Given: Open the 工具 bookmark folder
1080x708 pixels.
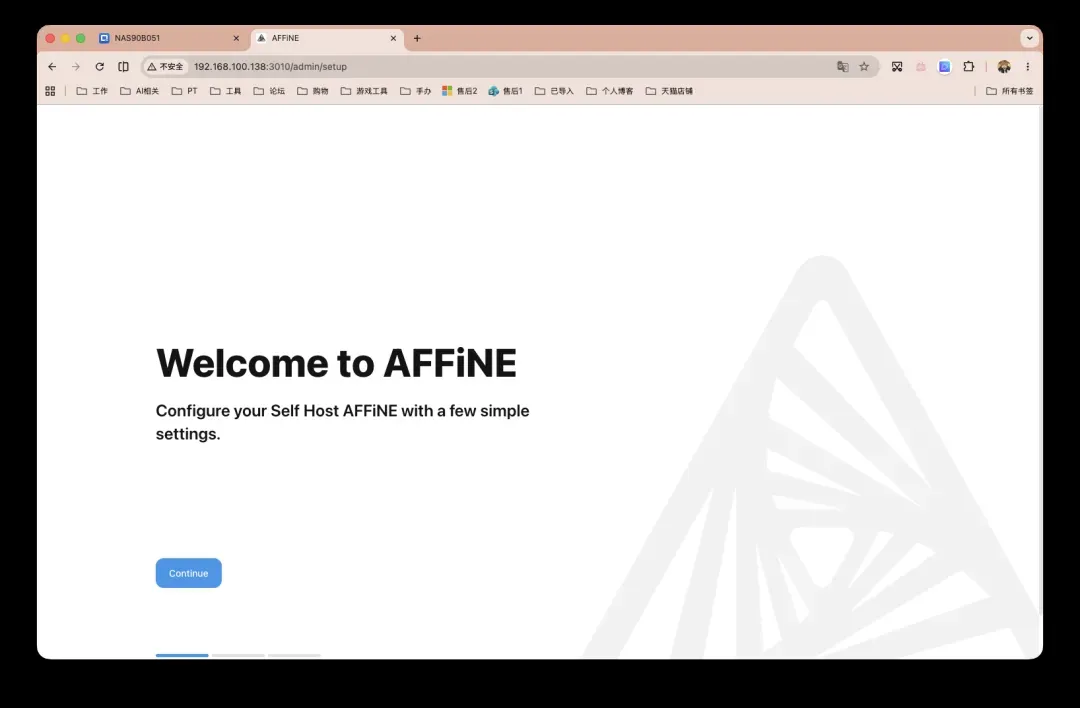Looking at the screenshot, I should point(226,91).
